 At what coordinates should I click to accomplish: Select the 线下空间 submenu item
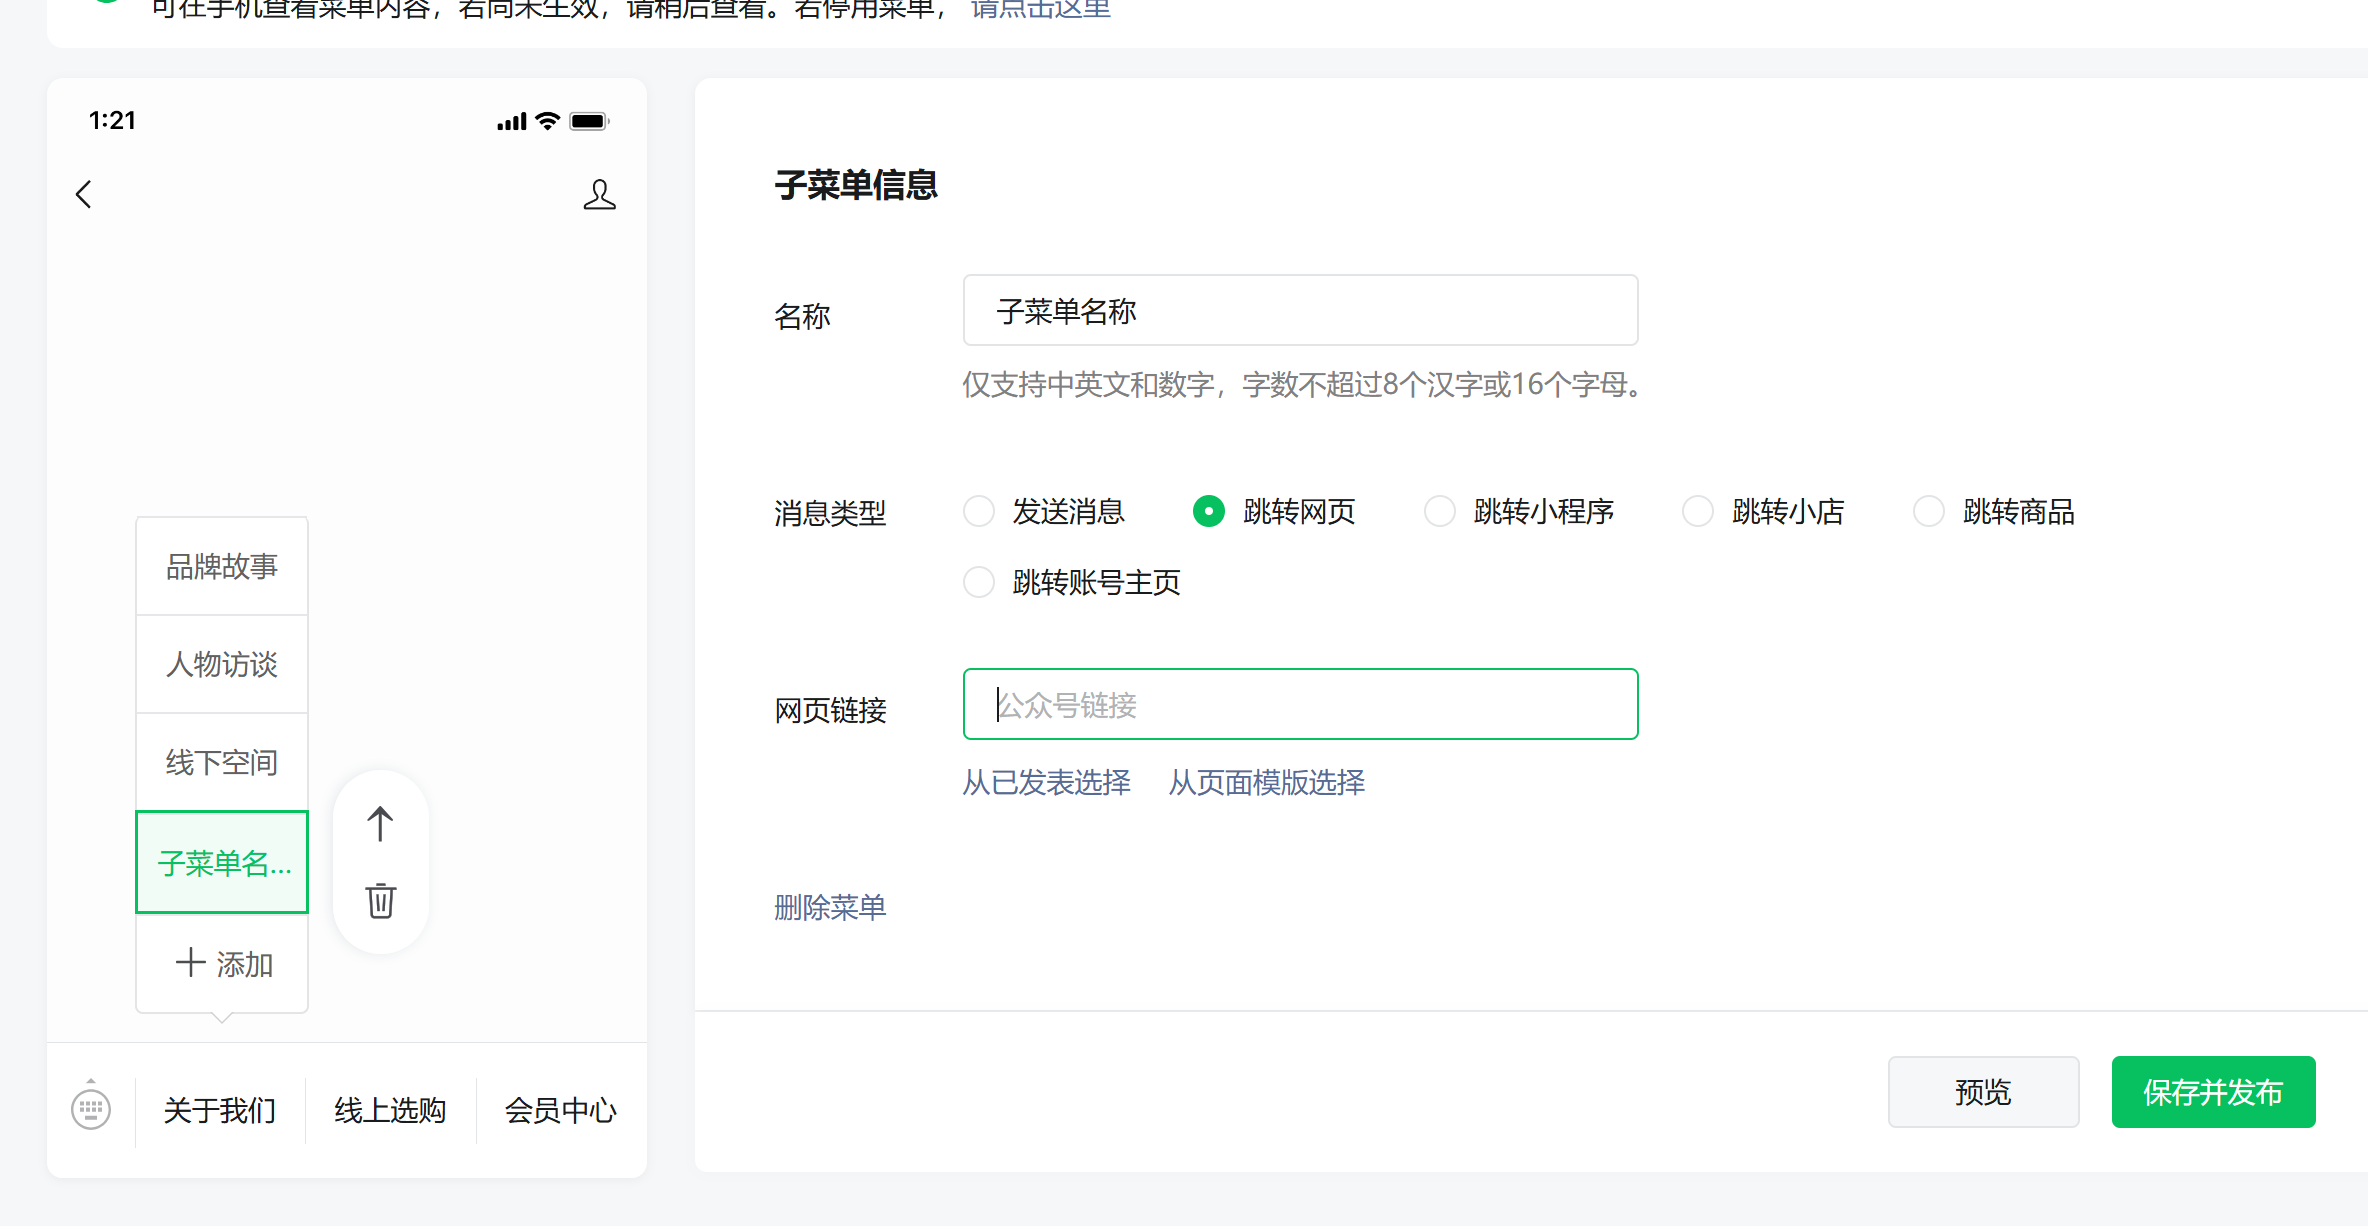tap(222, 763)
